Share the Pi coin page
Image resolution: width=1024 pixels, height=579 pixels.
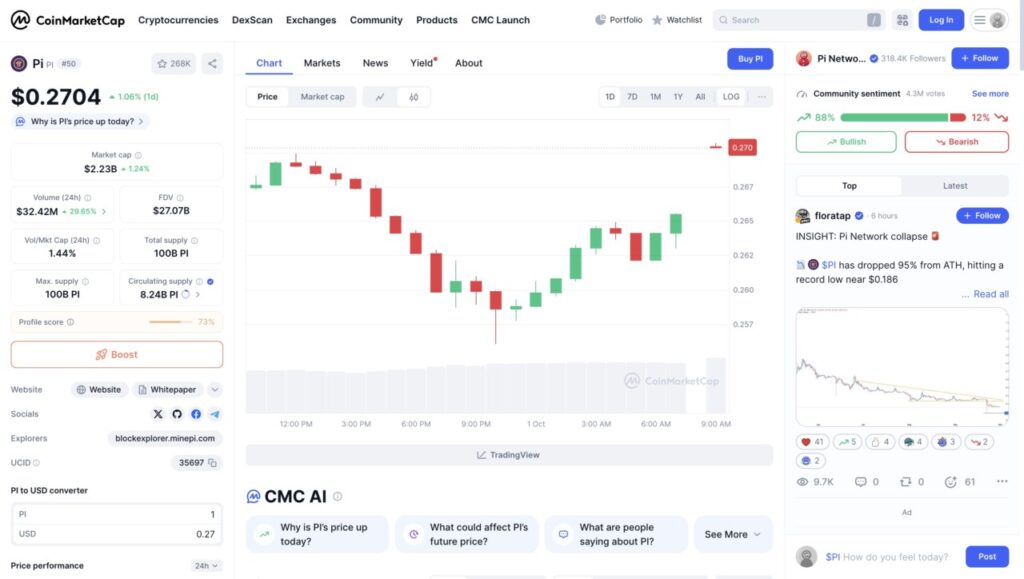(x=212, y=64)
